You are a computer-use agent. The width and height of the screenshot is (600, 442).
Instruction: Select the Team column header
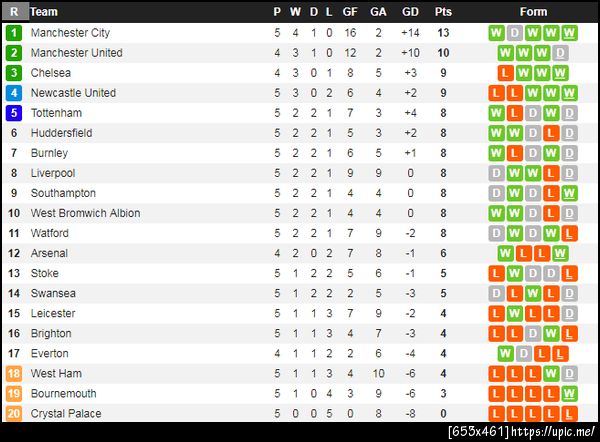[44, 12]
